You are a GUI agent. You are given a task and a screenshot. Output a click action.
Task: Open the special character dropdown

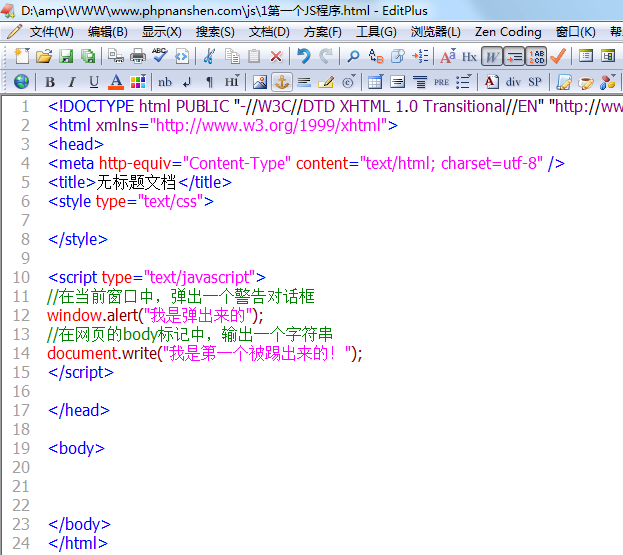[x=348, y=82]
